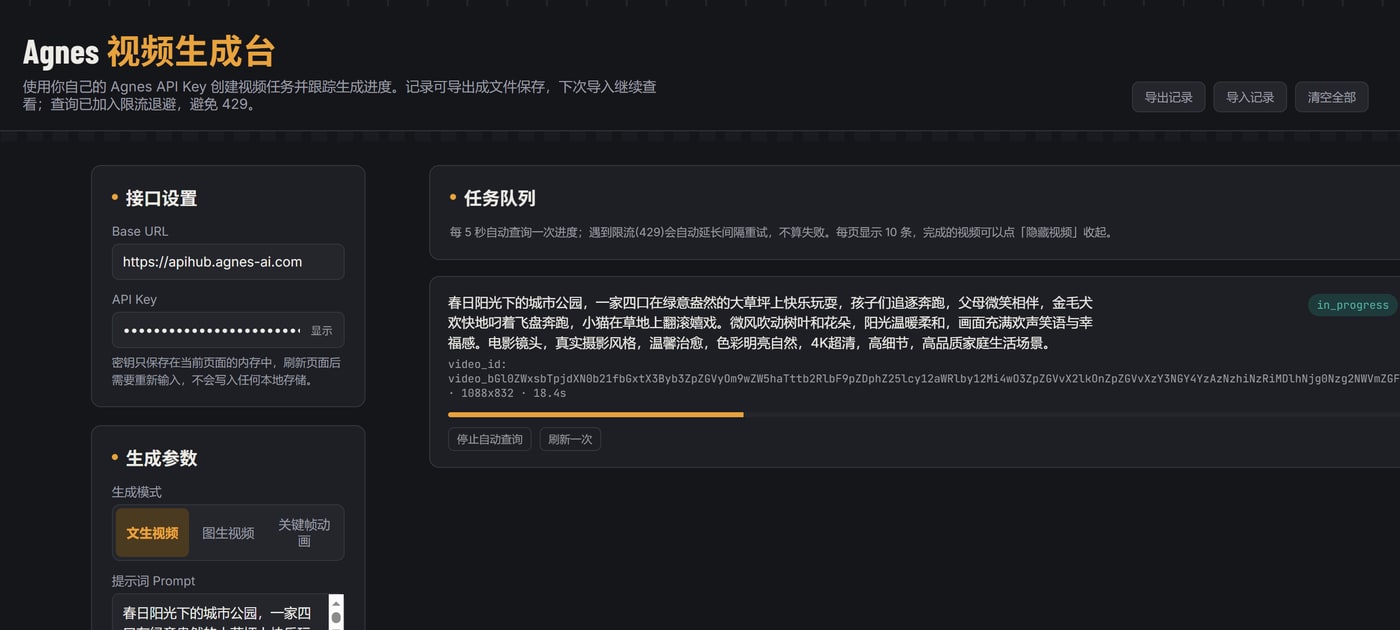Click the task's orange progress bar
1400x630 pixels.
click(596, 414)
